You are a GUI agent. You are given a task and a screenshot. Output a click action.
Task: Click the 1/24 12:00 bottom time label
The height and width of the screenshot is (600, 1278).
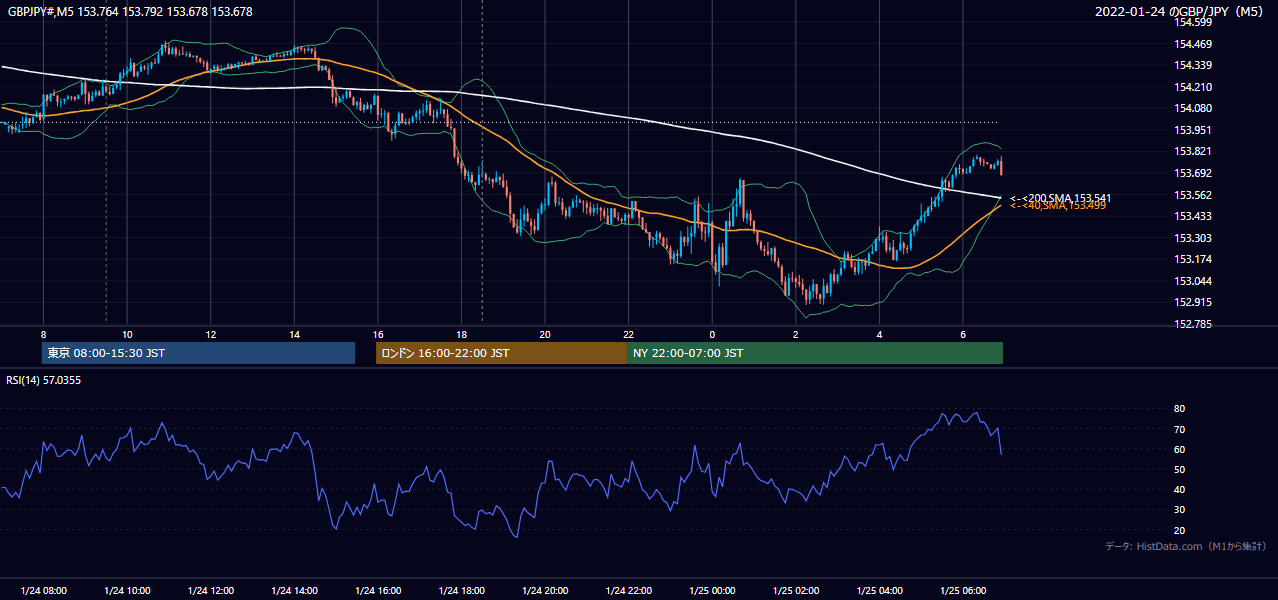(211, 591)
